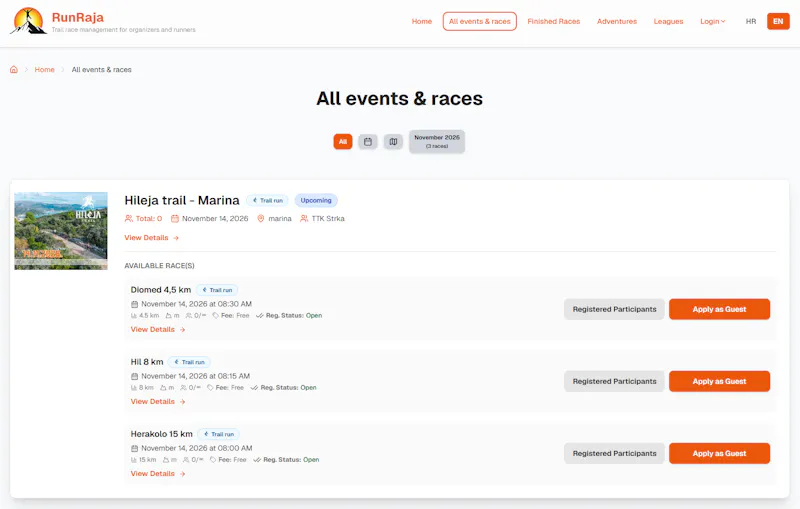Click Trail run tag on Herakolo 15 km

[x=218, y=434]
